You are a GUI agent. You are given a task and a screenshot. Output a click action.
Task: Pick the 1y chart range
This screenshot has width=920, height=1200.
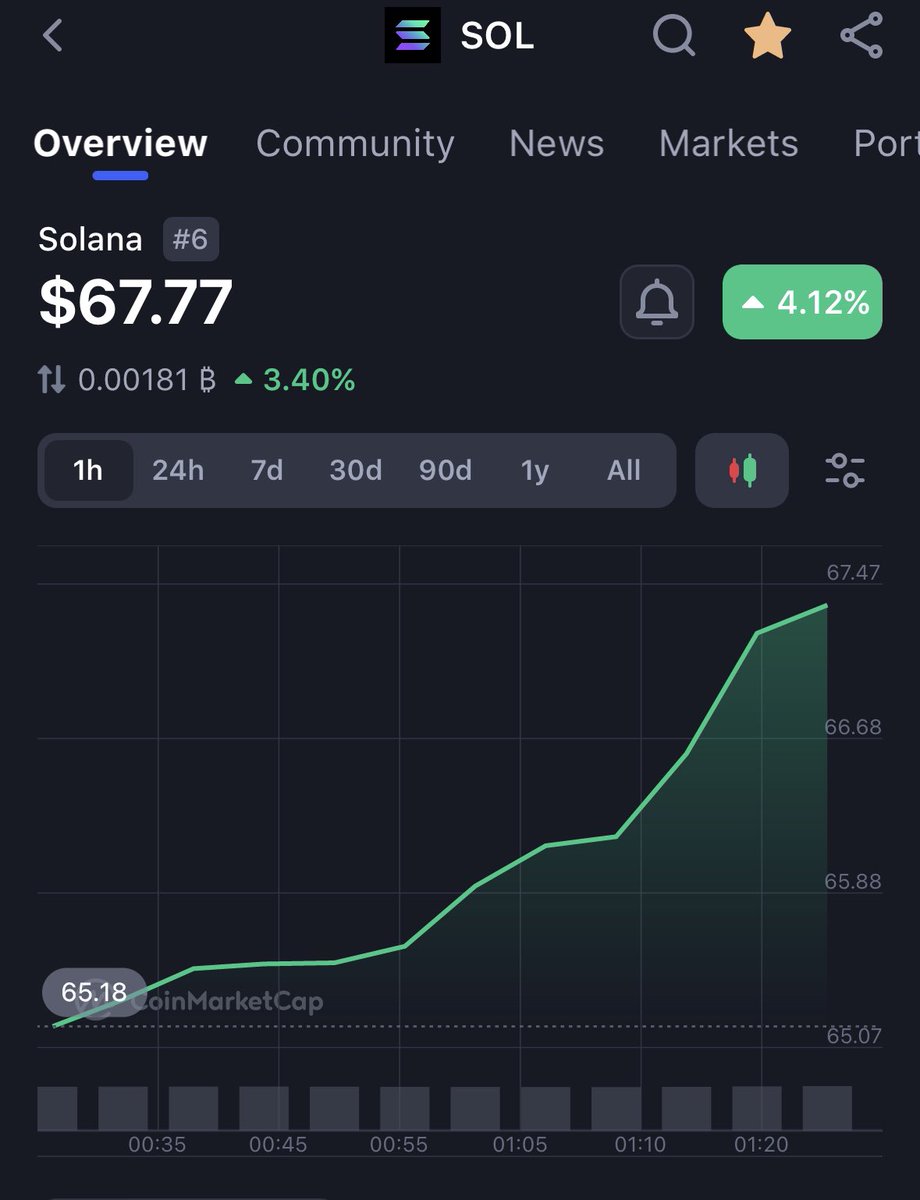coord(535,470)
